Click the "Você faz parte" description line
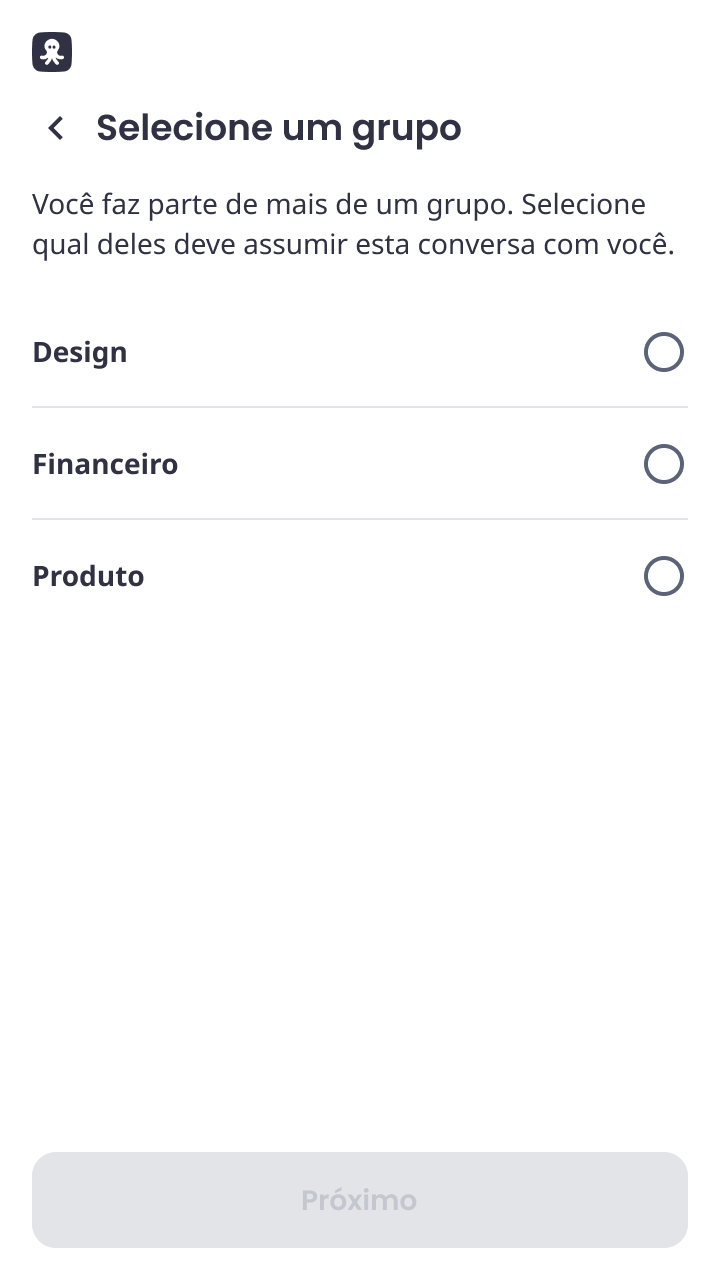This screenshot has width=720, height=1280. [x=338, y=205]
